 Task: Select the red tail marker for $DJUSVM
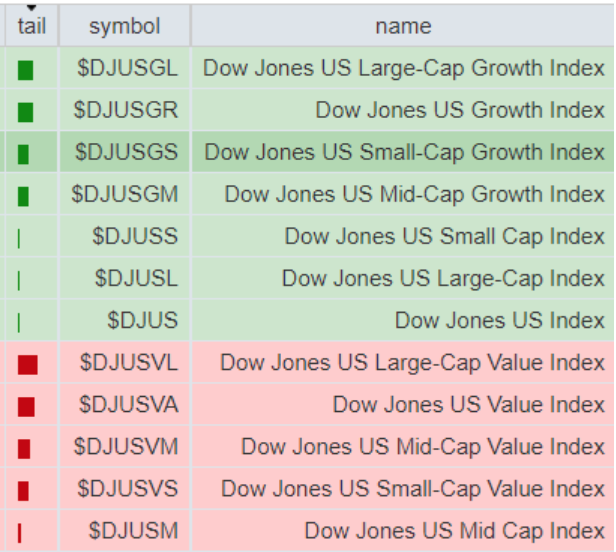(24, 448)
